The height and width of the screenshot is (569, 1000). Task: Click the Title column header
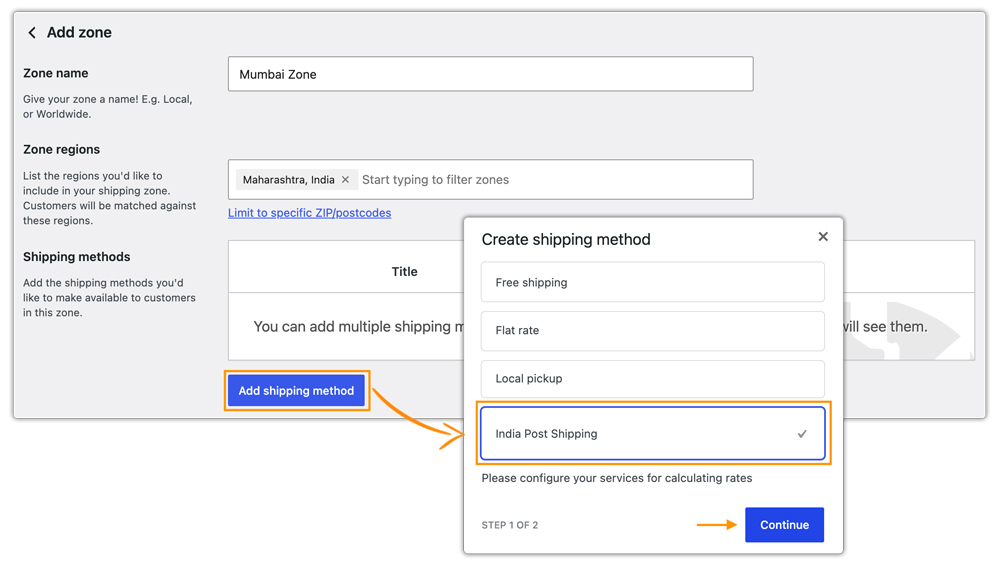pos(404,272)
